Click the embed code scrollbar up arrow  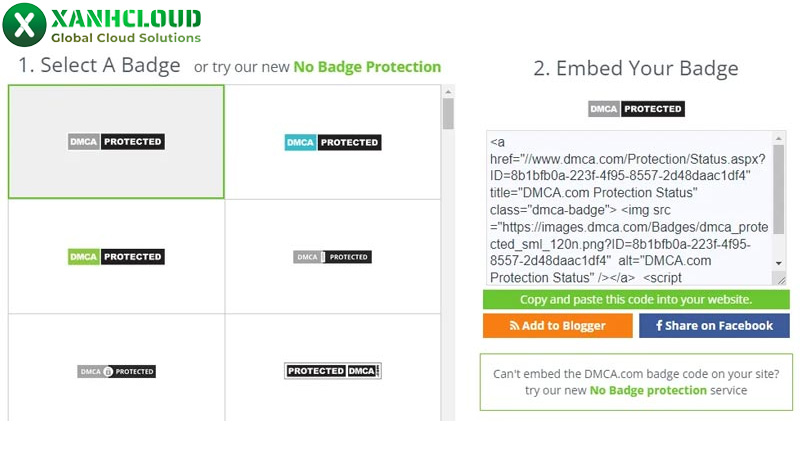pyautogui.click(x=779, y=137)
